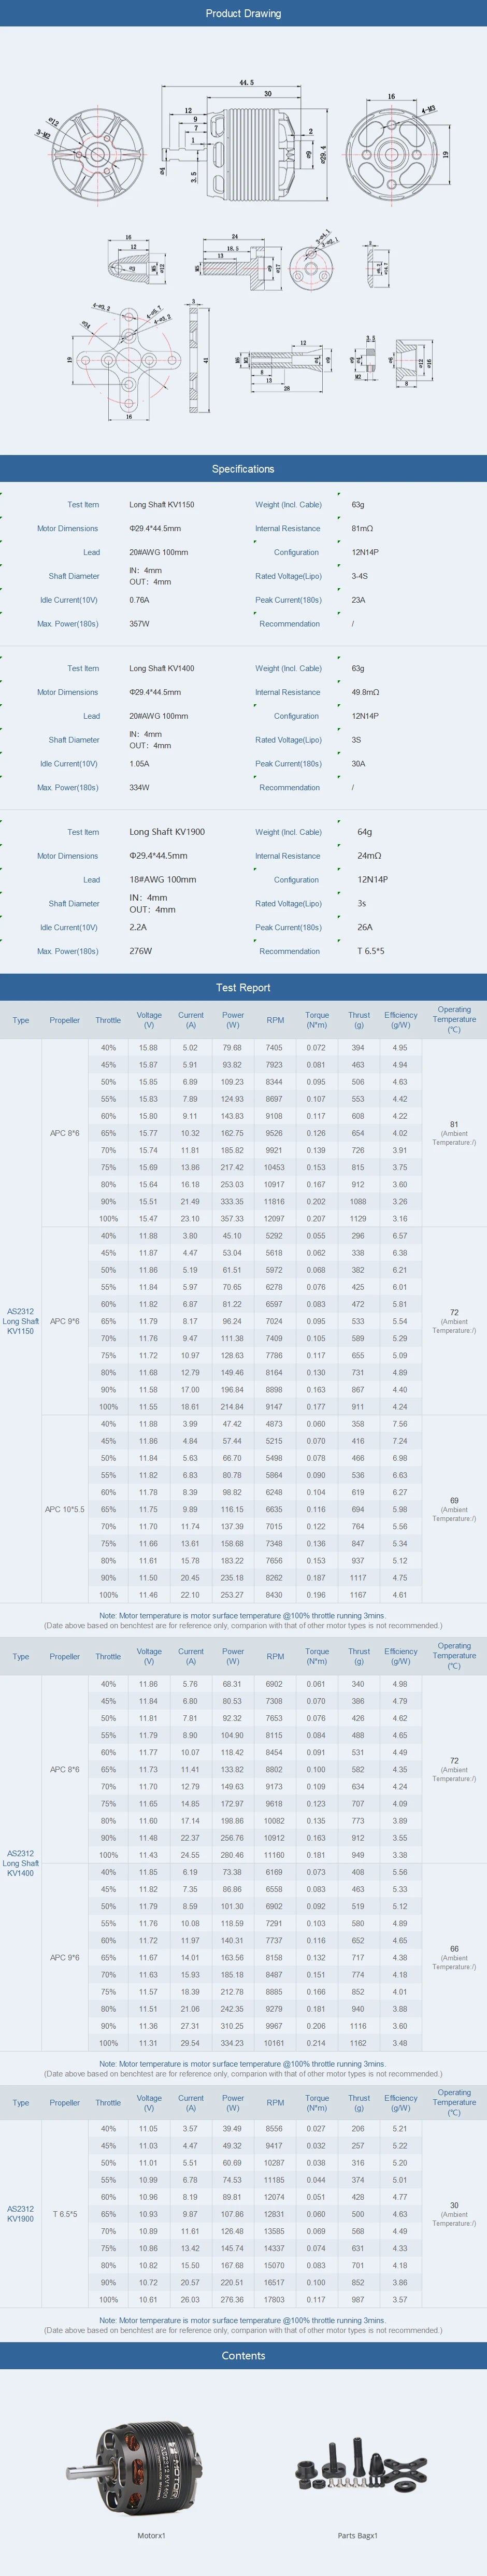This screenshot has height=2576, width=487.
Task: Click the Motorx1 caption under motor photo
Action: coord(151,2535)
